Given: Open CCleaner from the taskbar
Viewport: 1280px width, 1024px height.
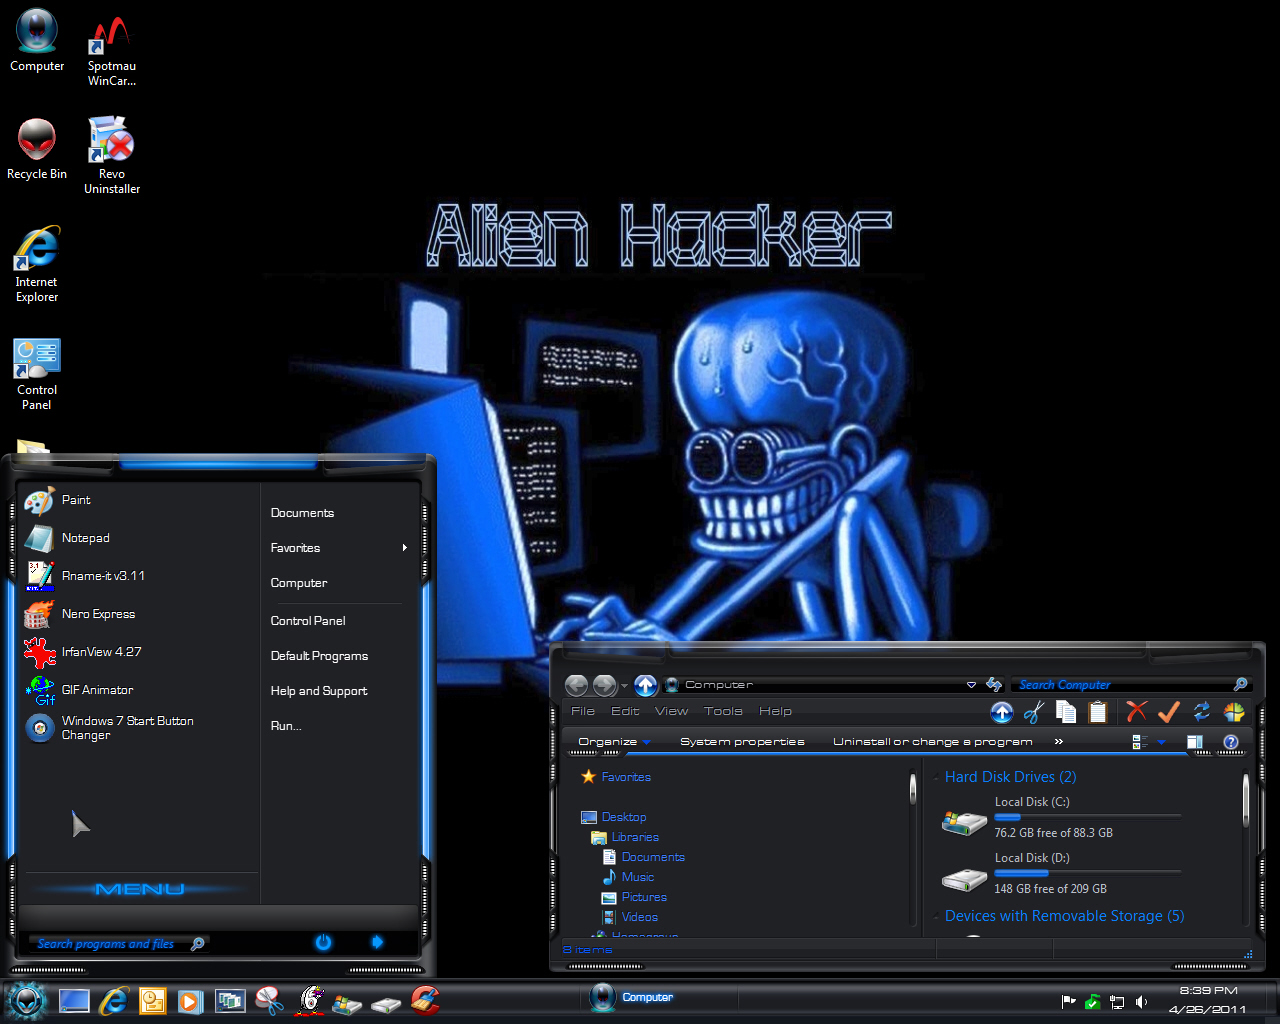Looking at the screenshot, I should (x=425, y=1000).
